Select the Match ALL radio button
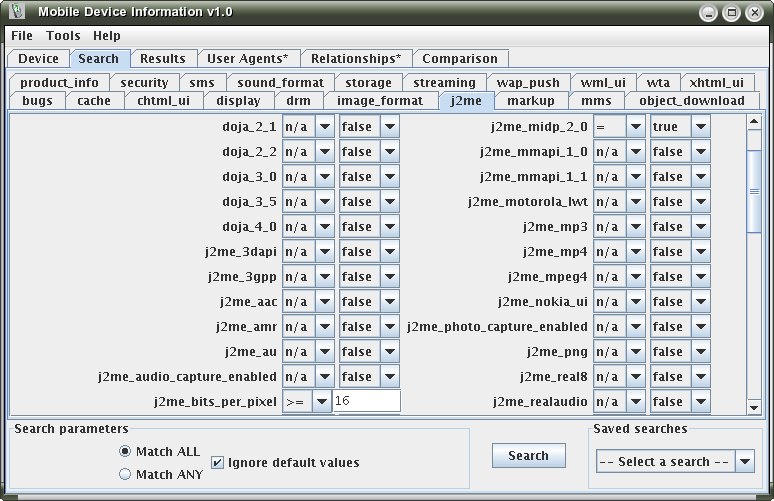 tap(125, 452)
